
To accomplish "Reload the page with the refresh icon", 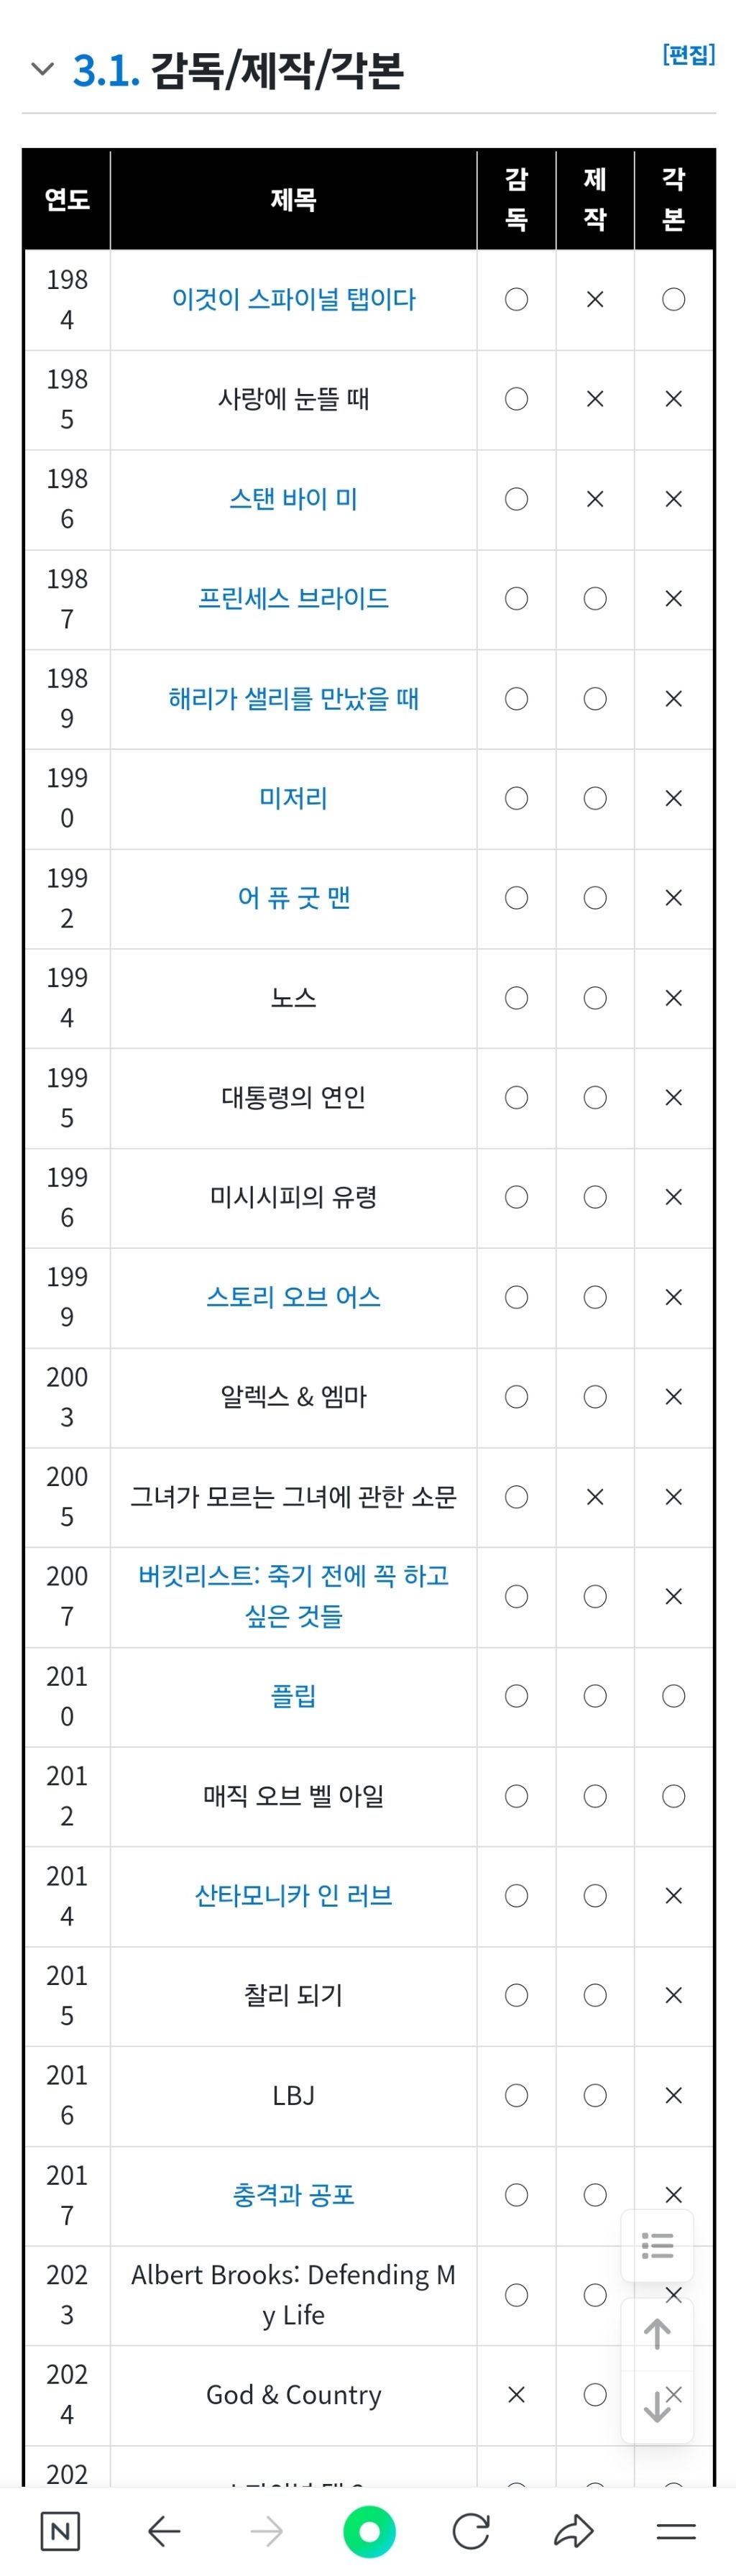I will pyautogui.click(x=471, y=2531).
